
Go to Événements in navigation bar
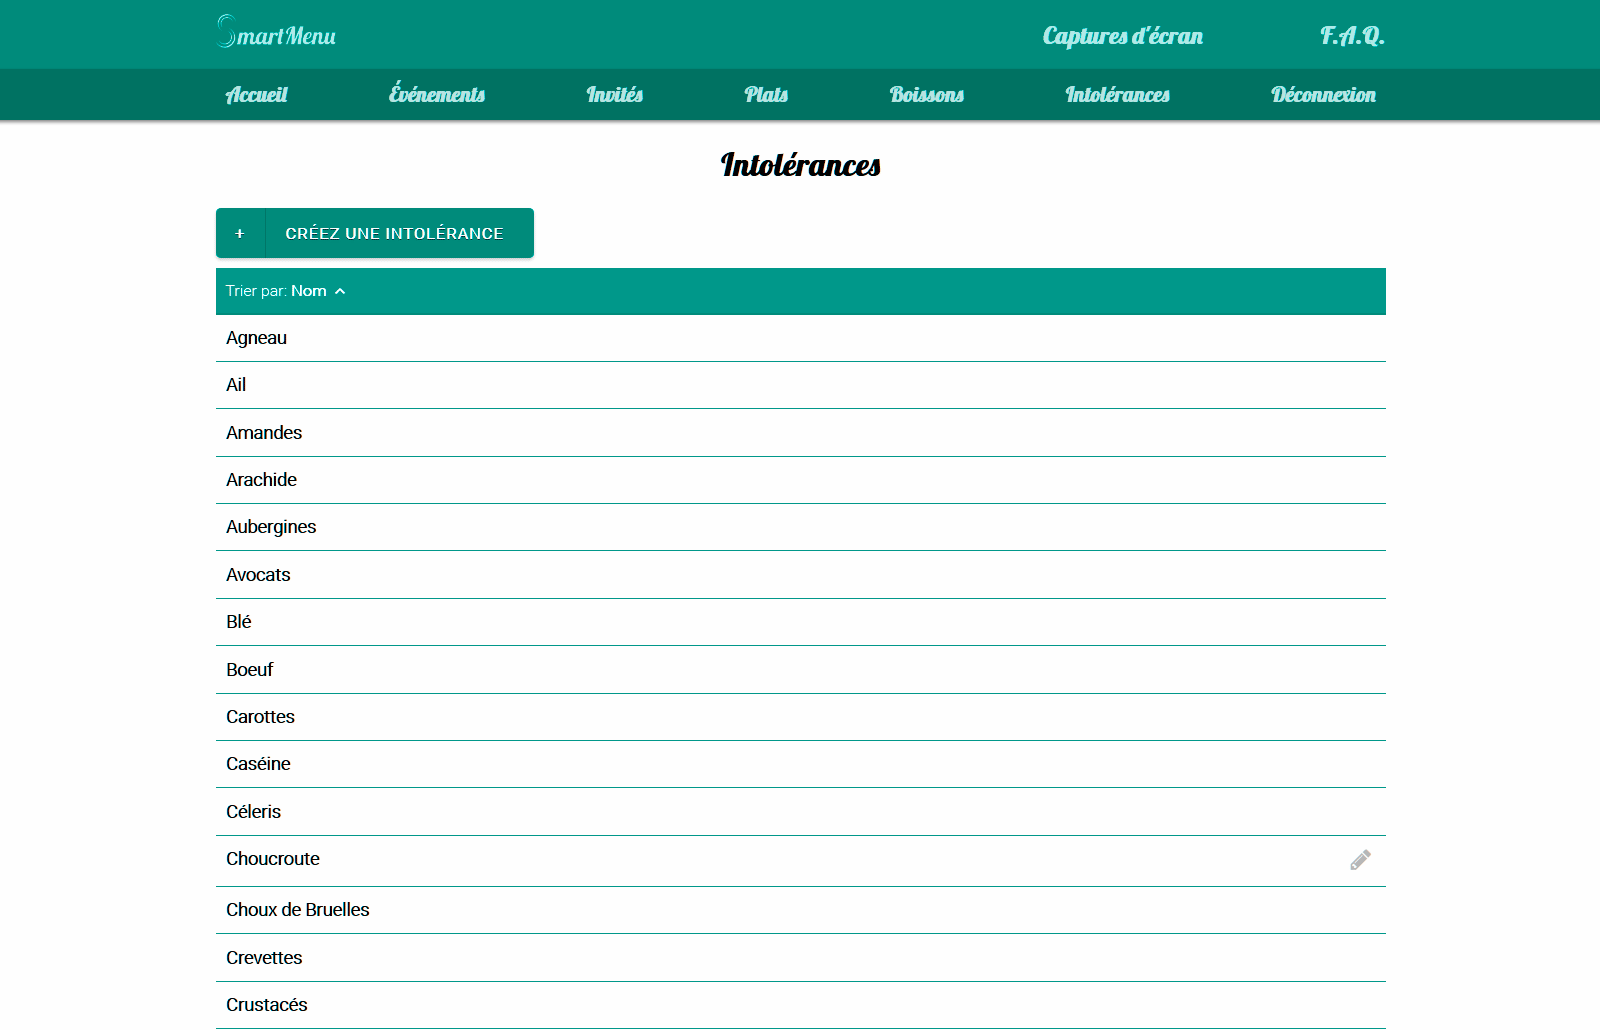click(436, 95)
